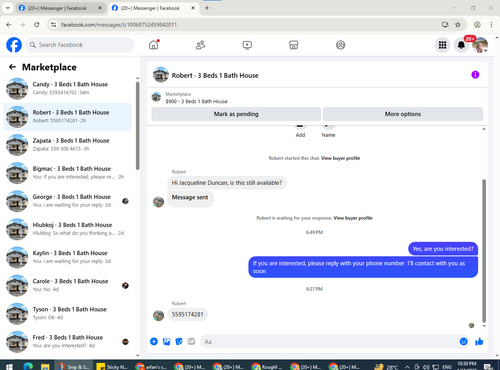Choose a sticker icon in the composer
Image resolution: width=500 pixels, height=370 pixels.
click(x=179, y=341)
